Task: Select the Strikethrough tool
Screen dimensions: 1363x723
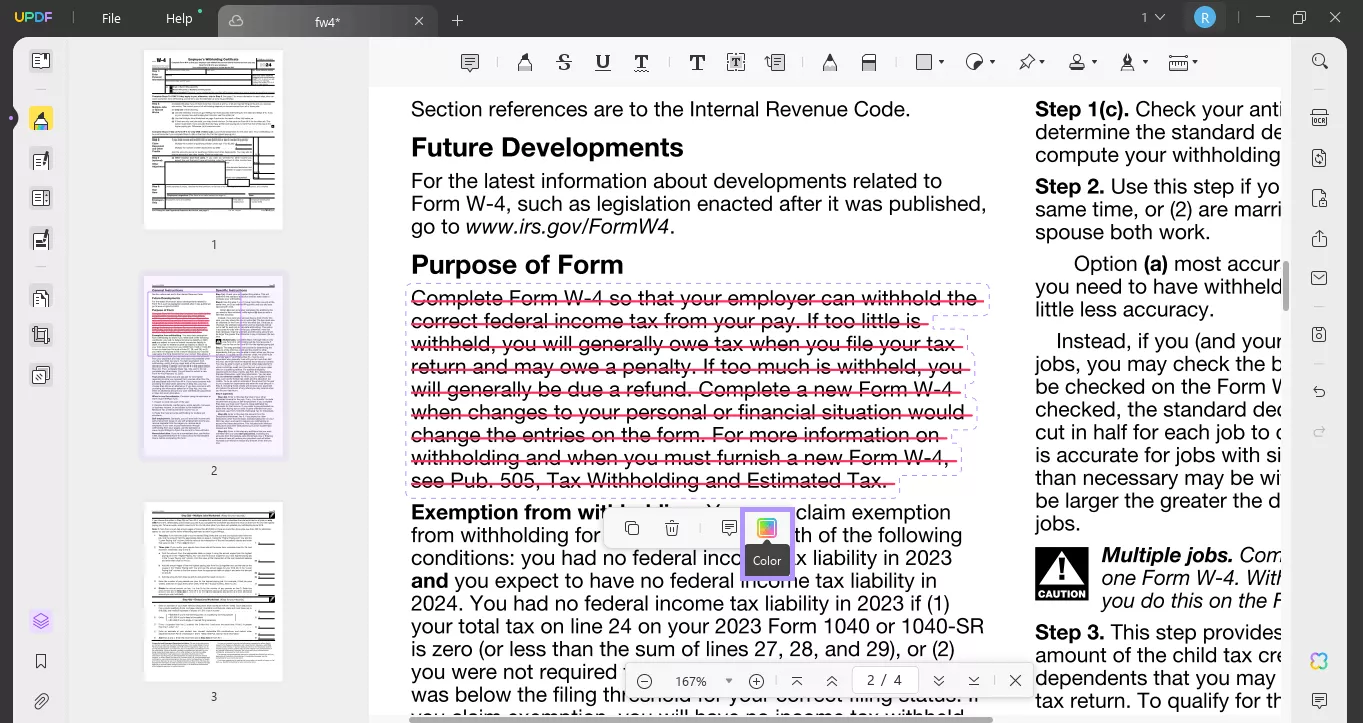Action: tap(564, 62)
